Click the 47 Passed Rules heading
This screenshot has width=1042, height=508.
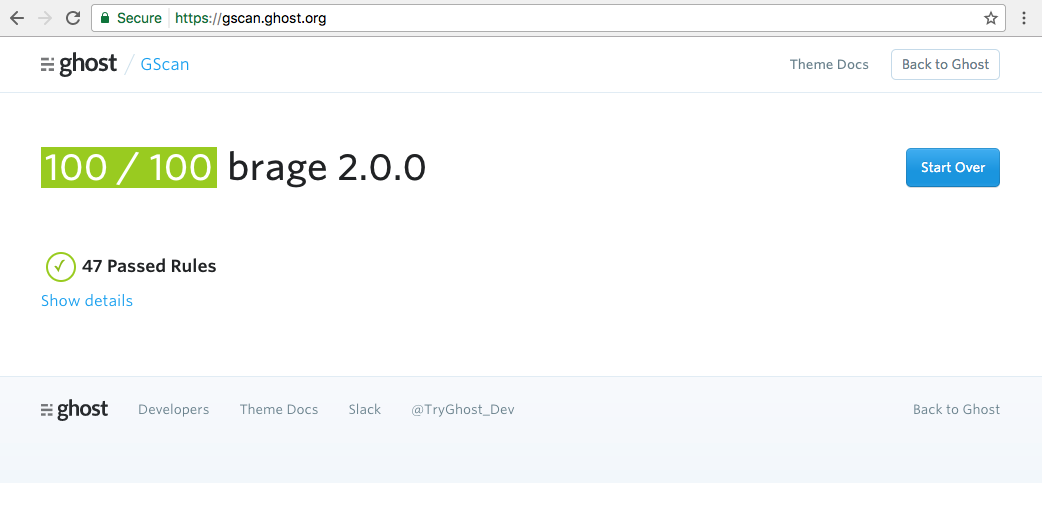click(x=149, y=267)
